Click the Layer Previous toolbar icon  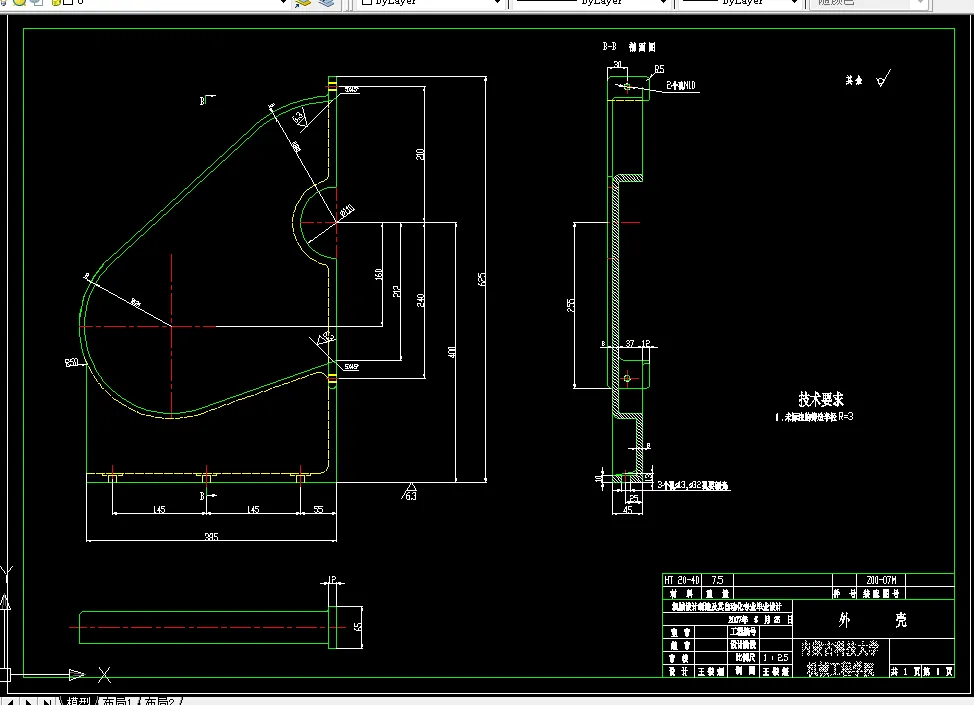point(326,3)
